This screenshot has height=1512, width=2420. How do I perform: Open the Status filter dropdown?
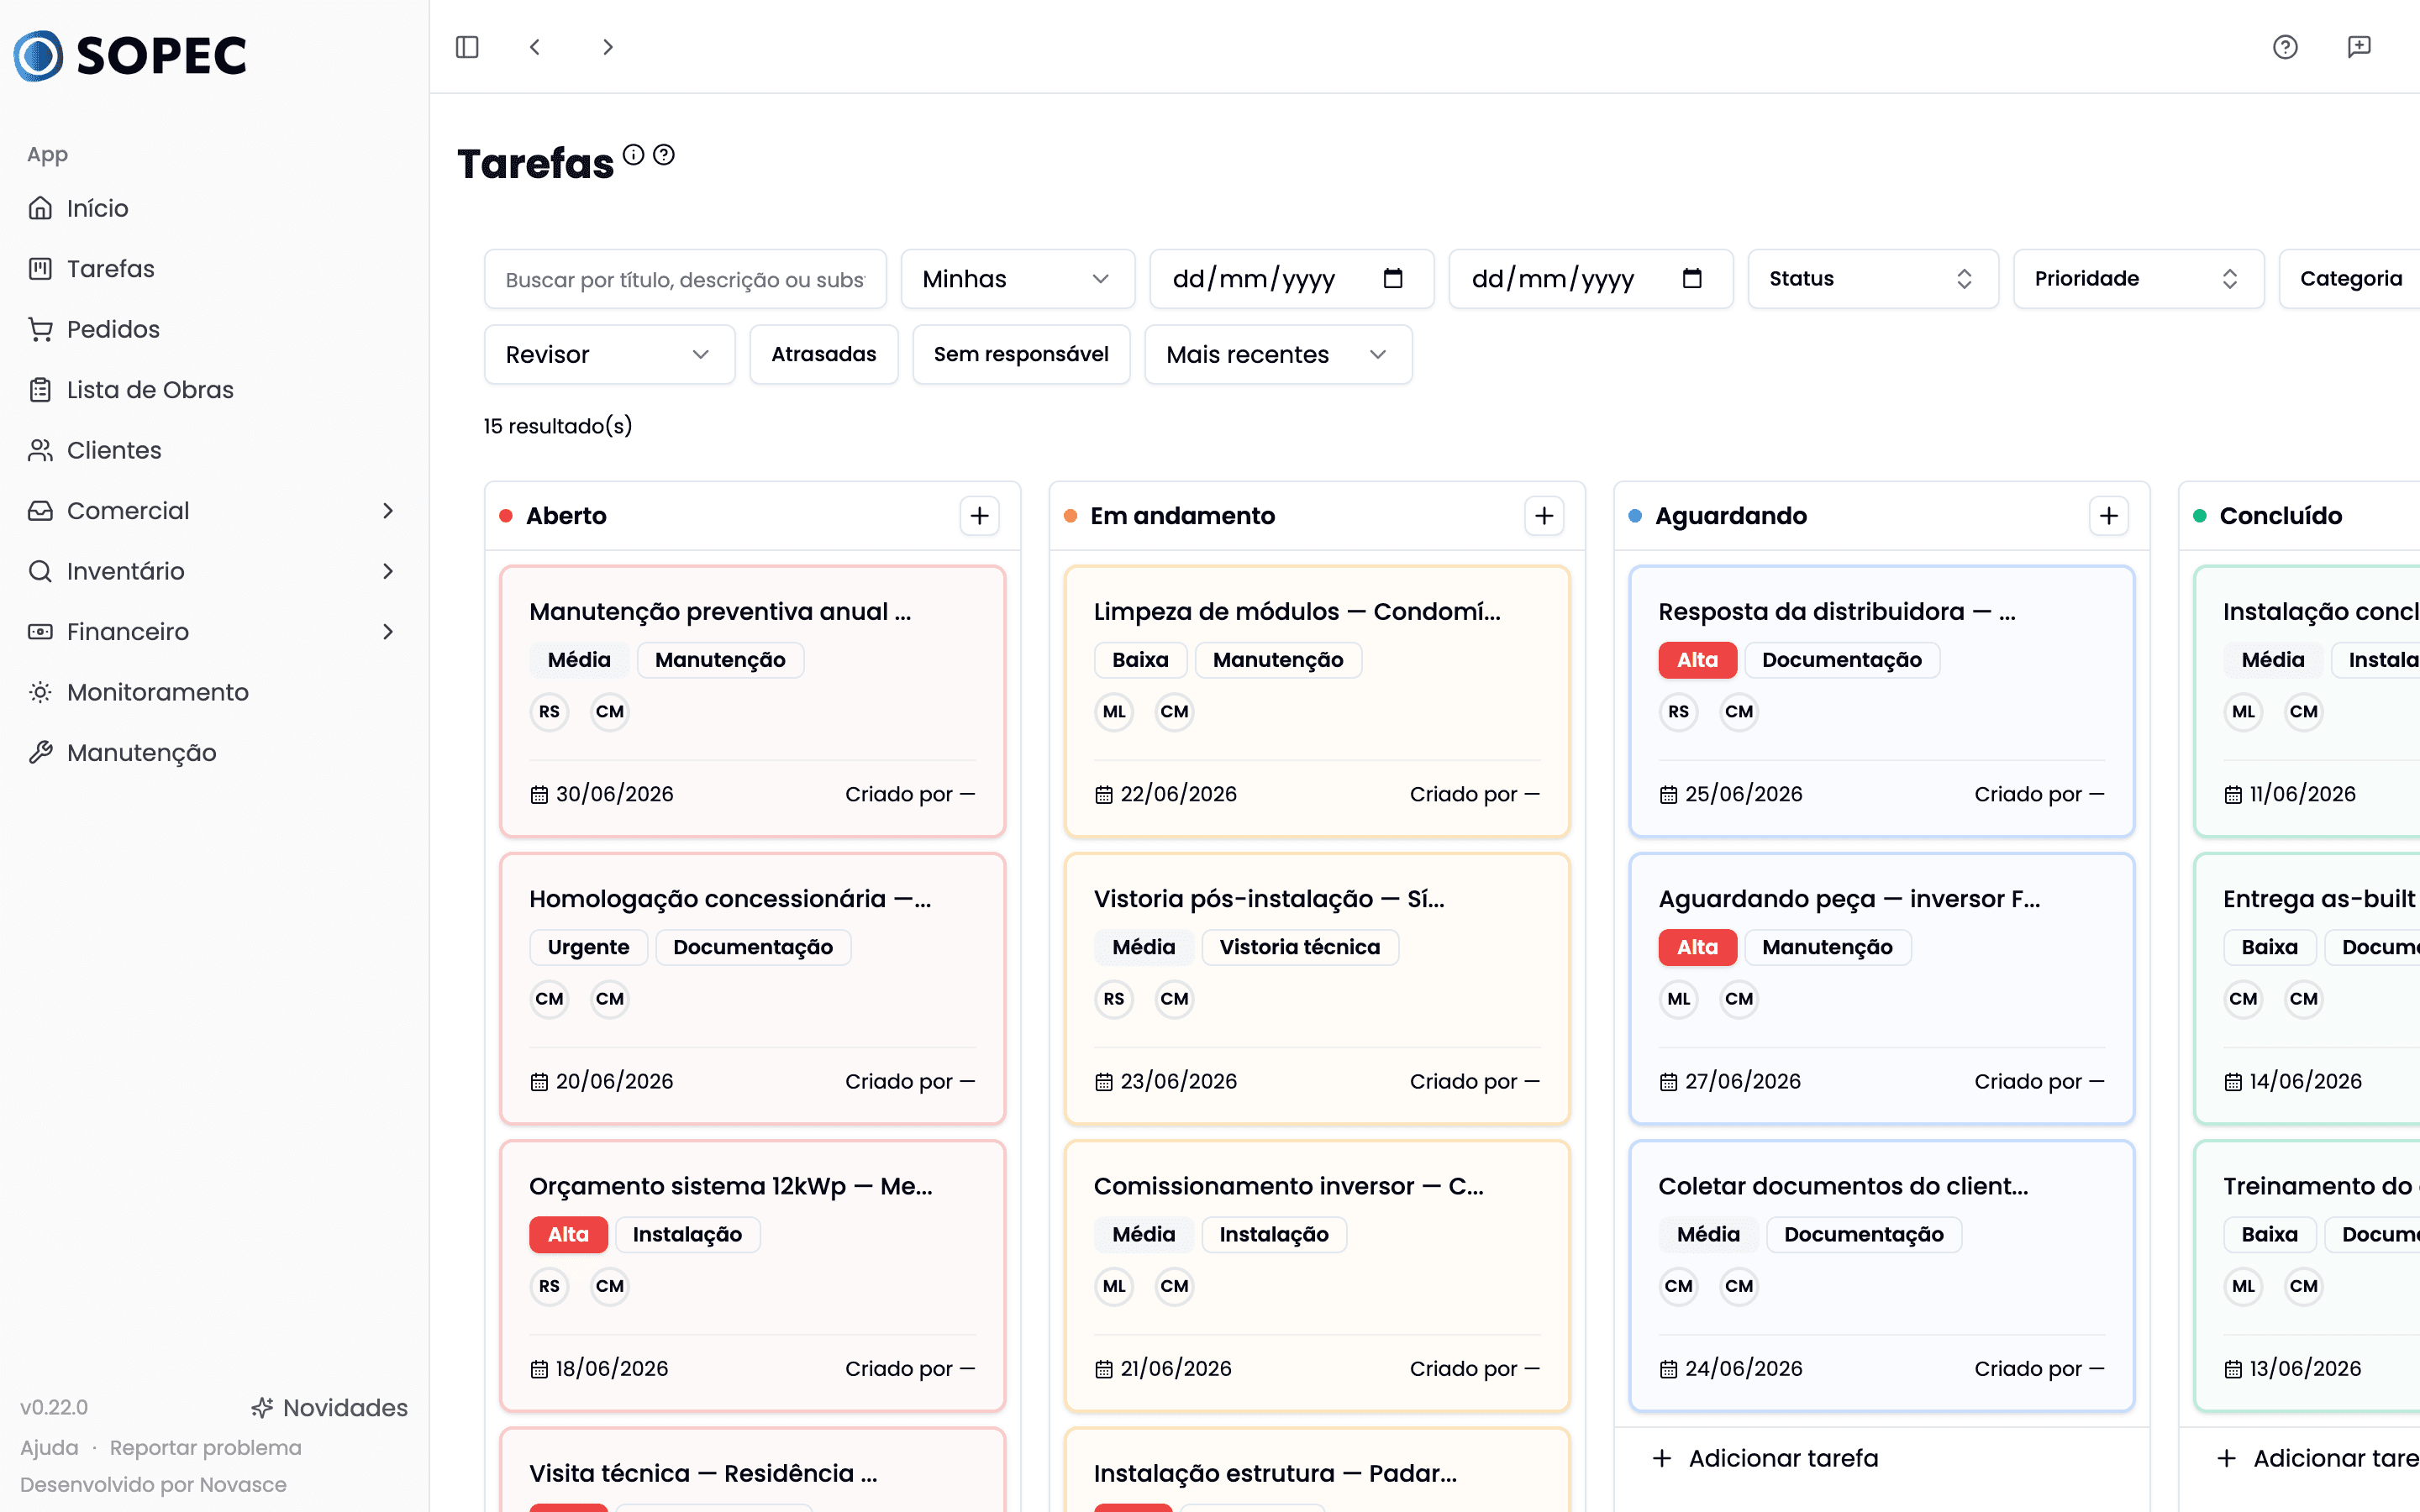tap(1873, 279)
